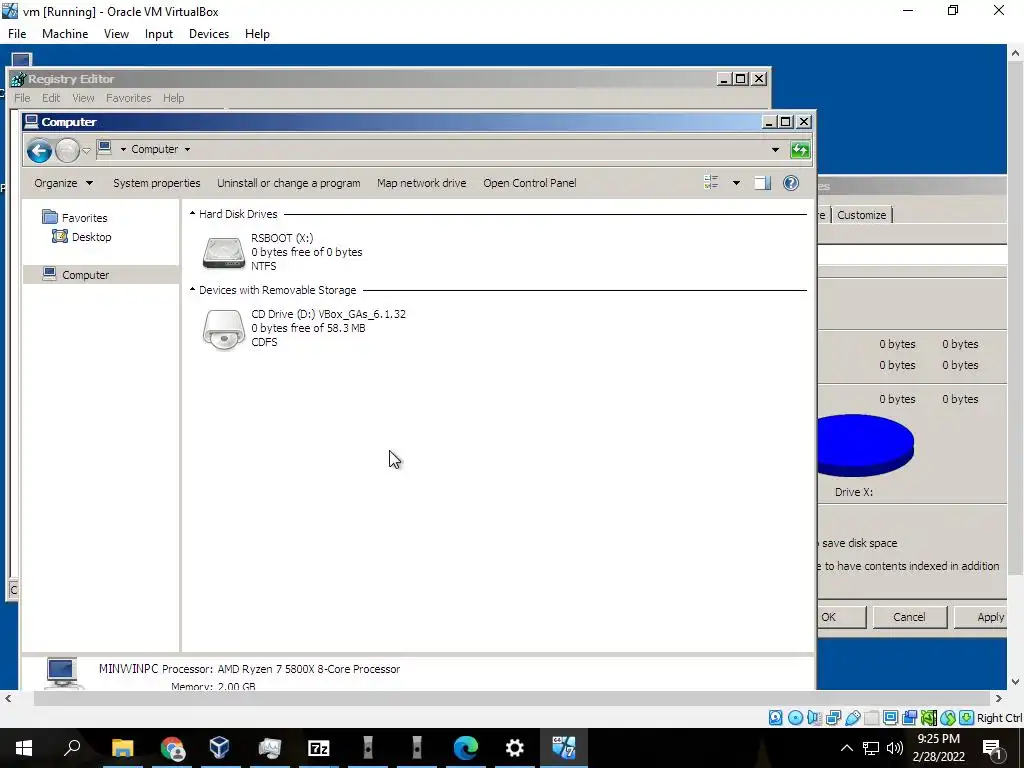Click Open Control Panel
The height and width of the screenshot is (768, 1024).
click(x=530, y=183)
